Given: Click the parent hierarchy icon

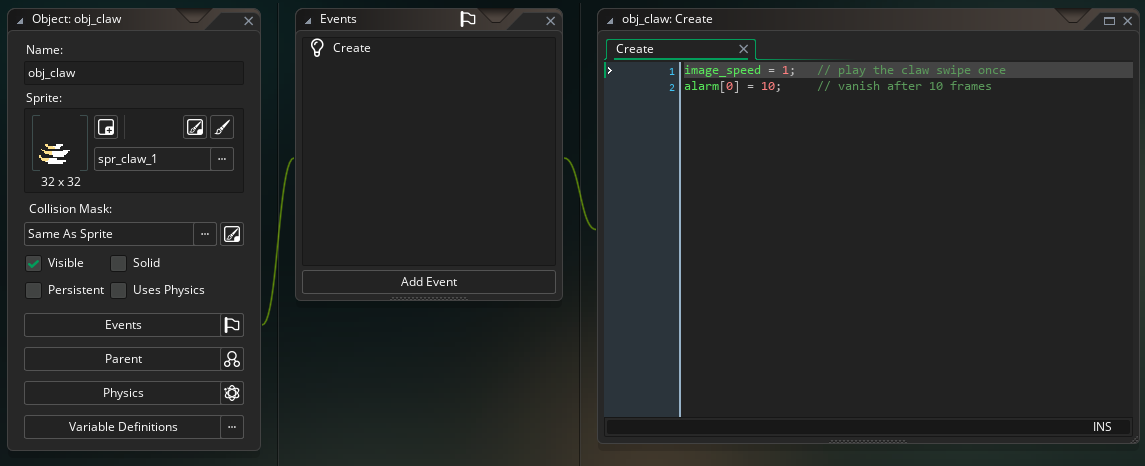Looking at the screenshot, I should pyautogui.click(x=232, y=359).
